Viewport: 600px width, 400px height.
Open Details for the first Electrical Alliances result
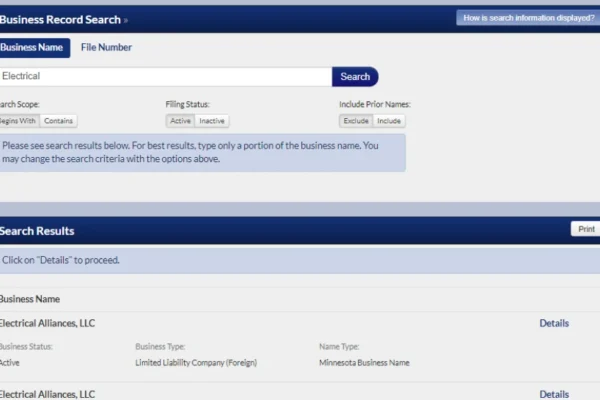point(554,323)
